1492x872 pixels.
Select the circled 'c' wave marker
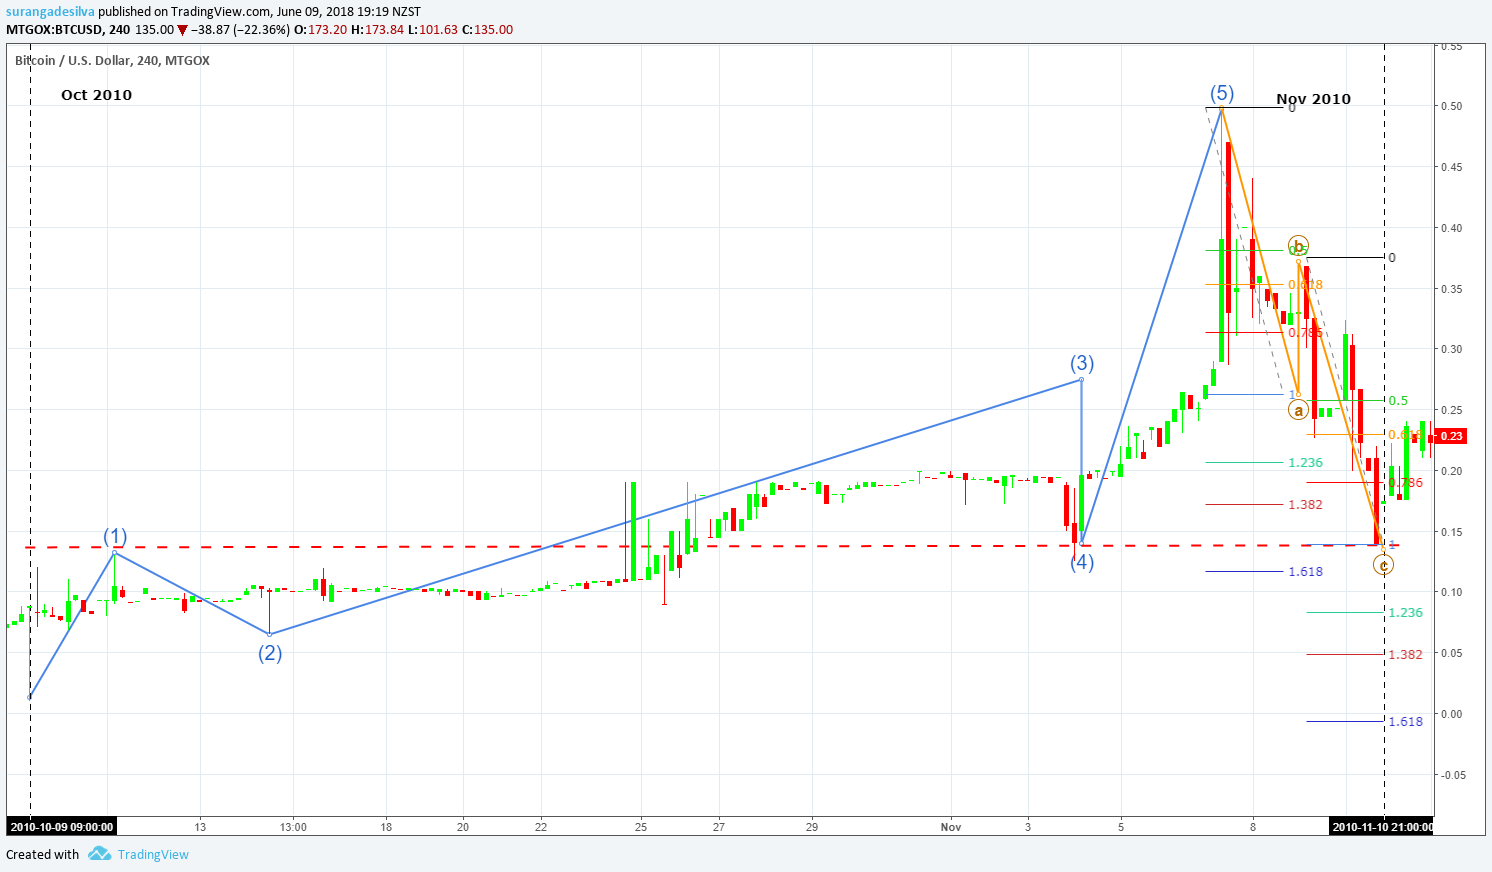1384,565
